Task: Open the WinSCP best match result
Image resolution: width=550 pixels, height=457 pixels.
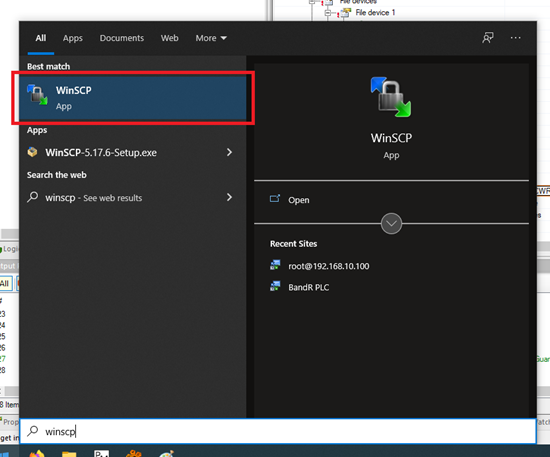Action: [x=133, y=98]
